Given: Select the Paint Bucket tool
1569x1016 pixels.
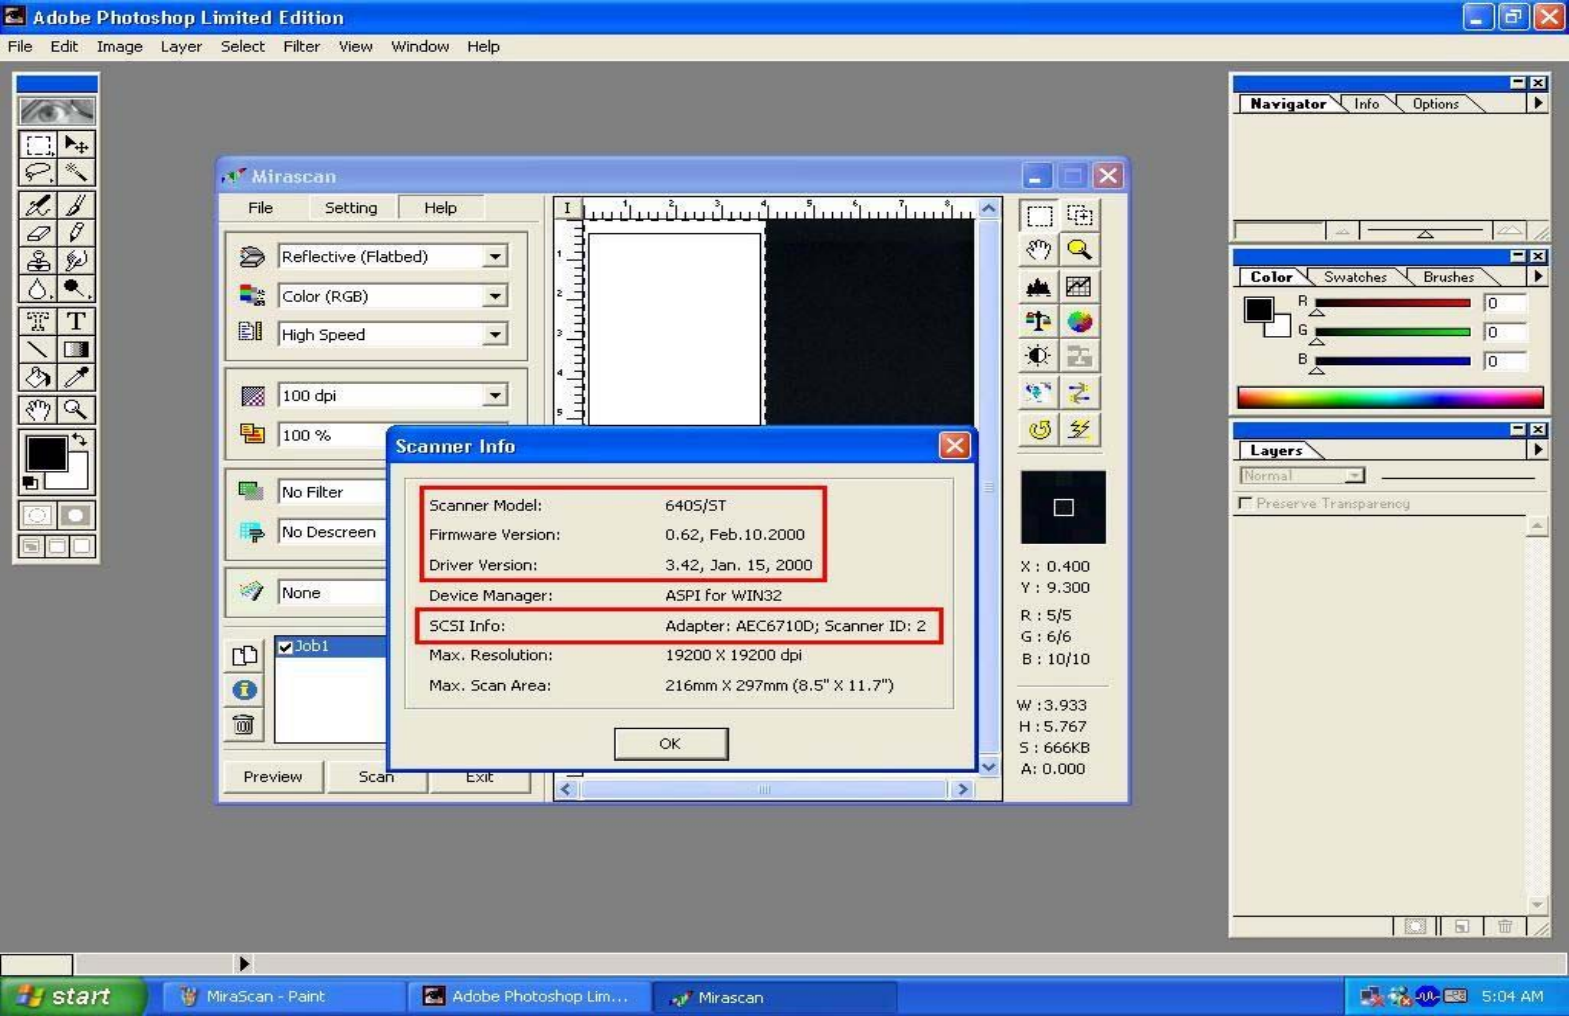Looking at the screenshot, I should (38, 377).
